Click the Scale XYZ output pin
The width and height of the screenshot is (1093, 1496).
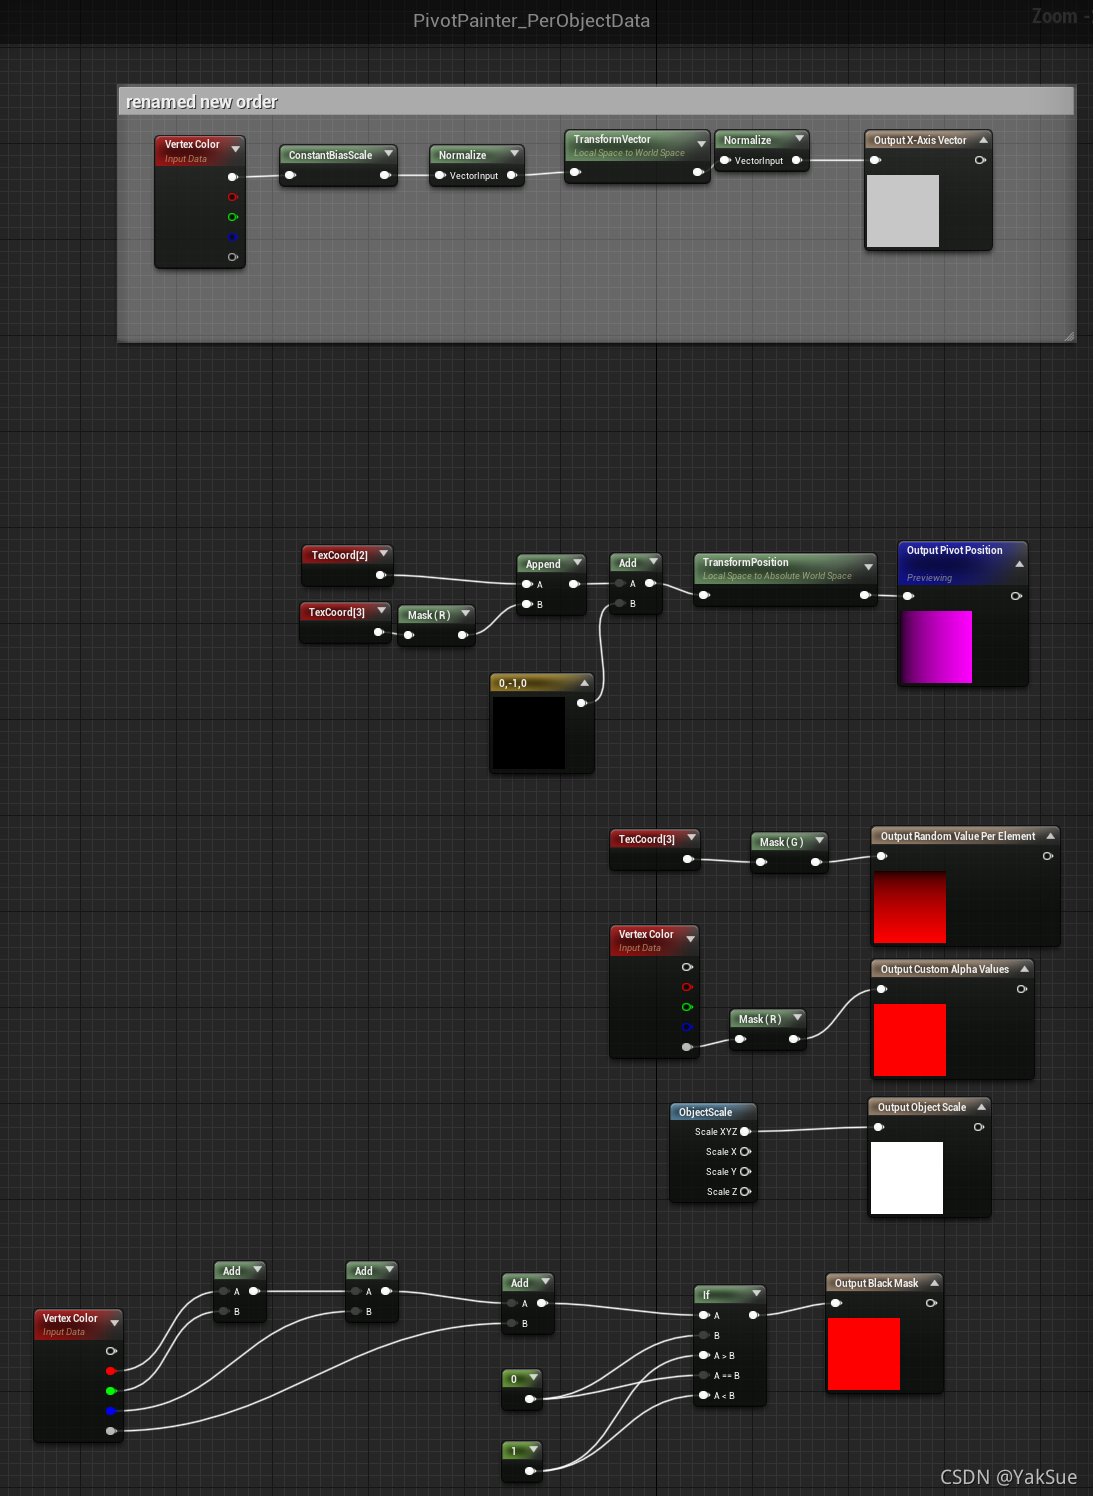[745, 1131]
